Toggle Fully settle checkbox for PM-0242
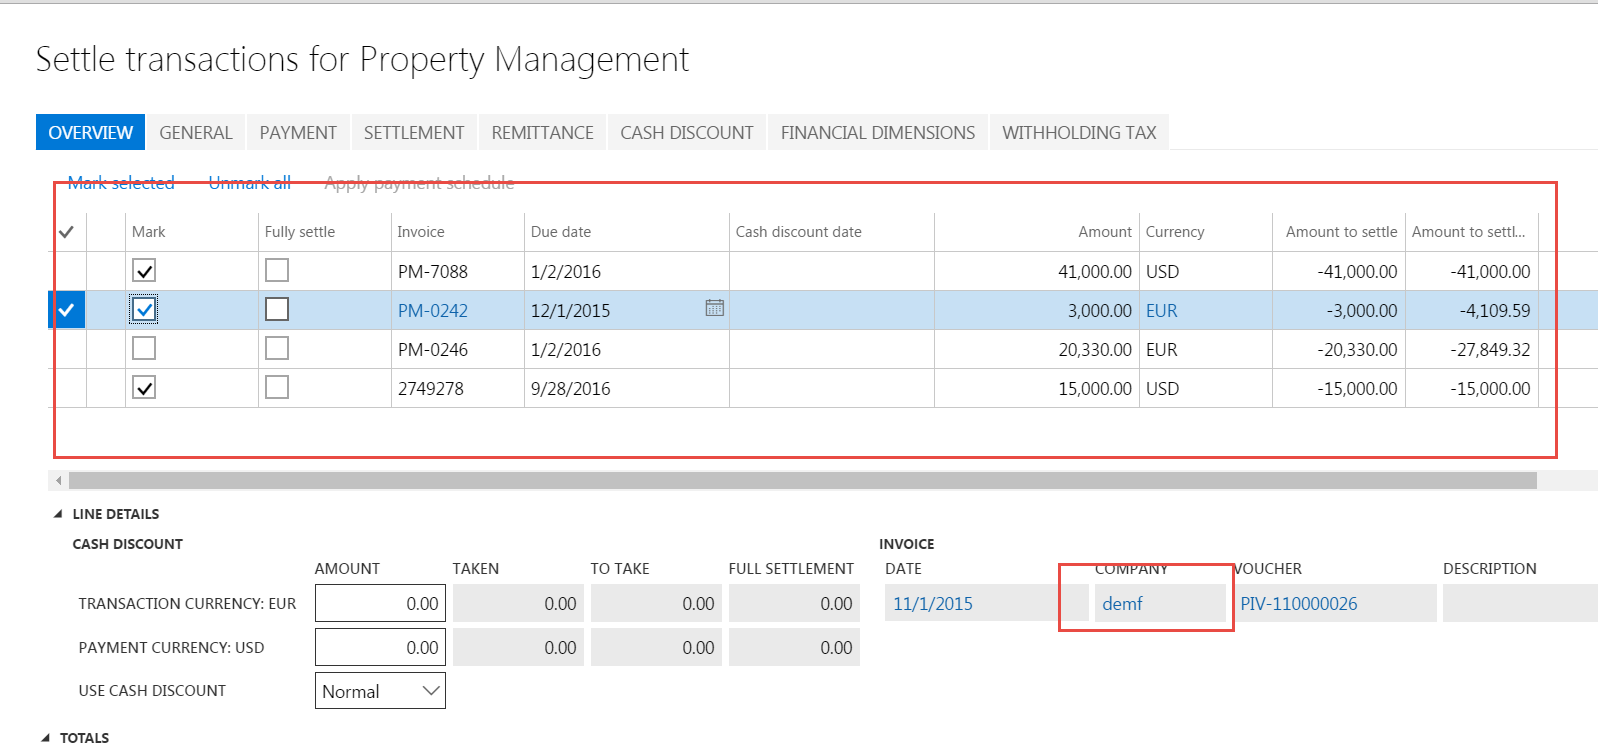 tap(277, 310)
